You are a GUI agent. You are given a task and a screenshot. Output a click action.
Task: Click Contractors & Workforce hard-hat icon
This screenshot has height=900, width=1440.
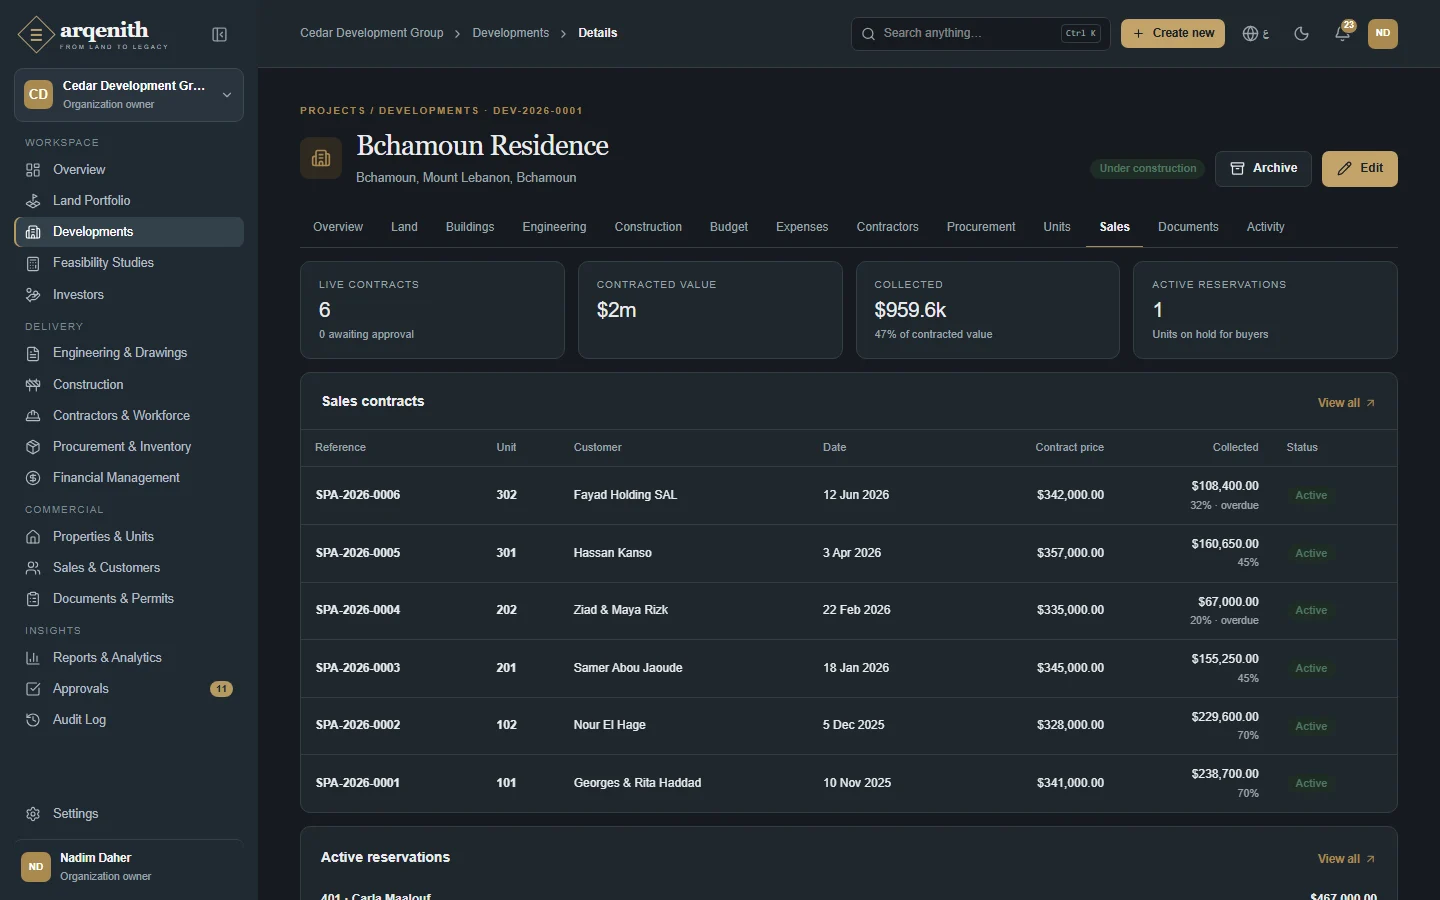[33, 416]
